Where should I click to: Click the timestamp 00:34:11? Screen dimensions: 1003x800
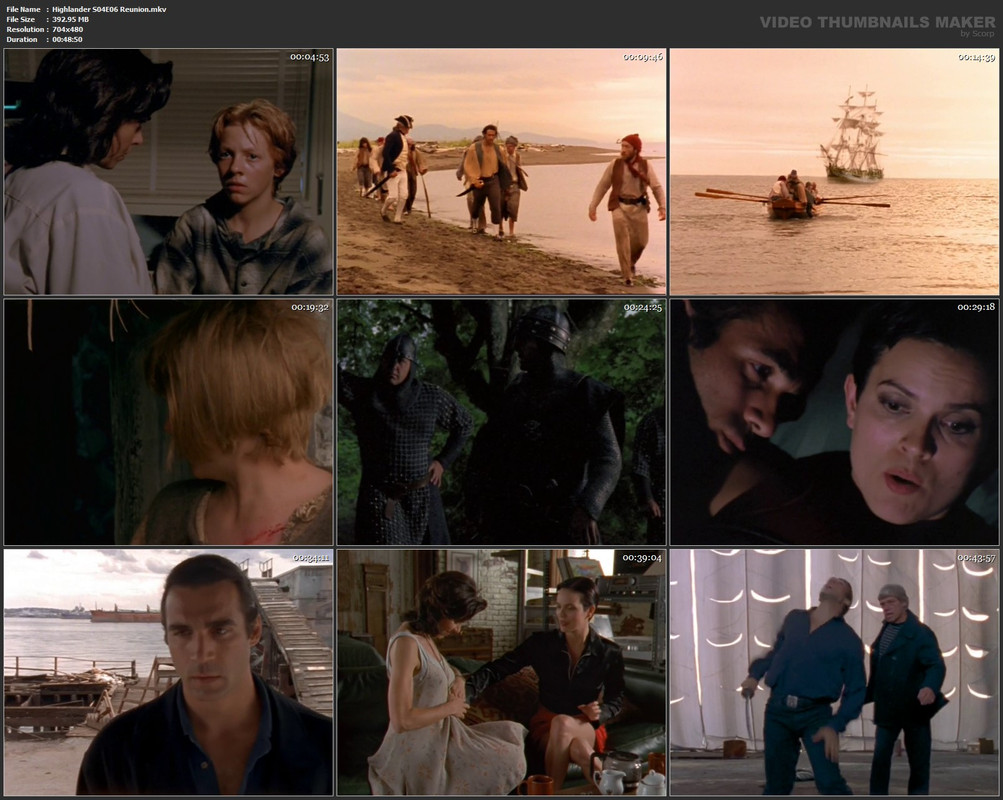coord(311,558)
